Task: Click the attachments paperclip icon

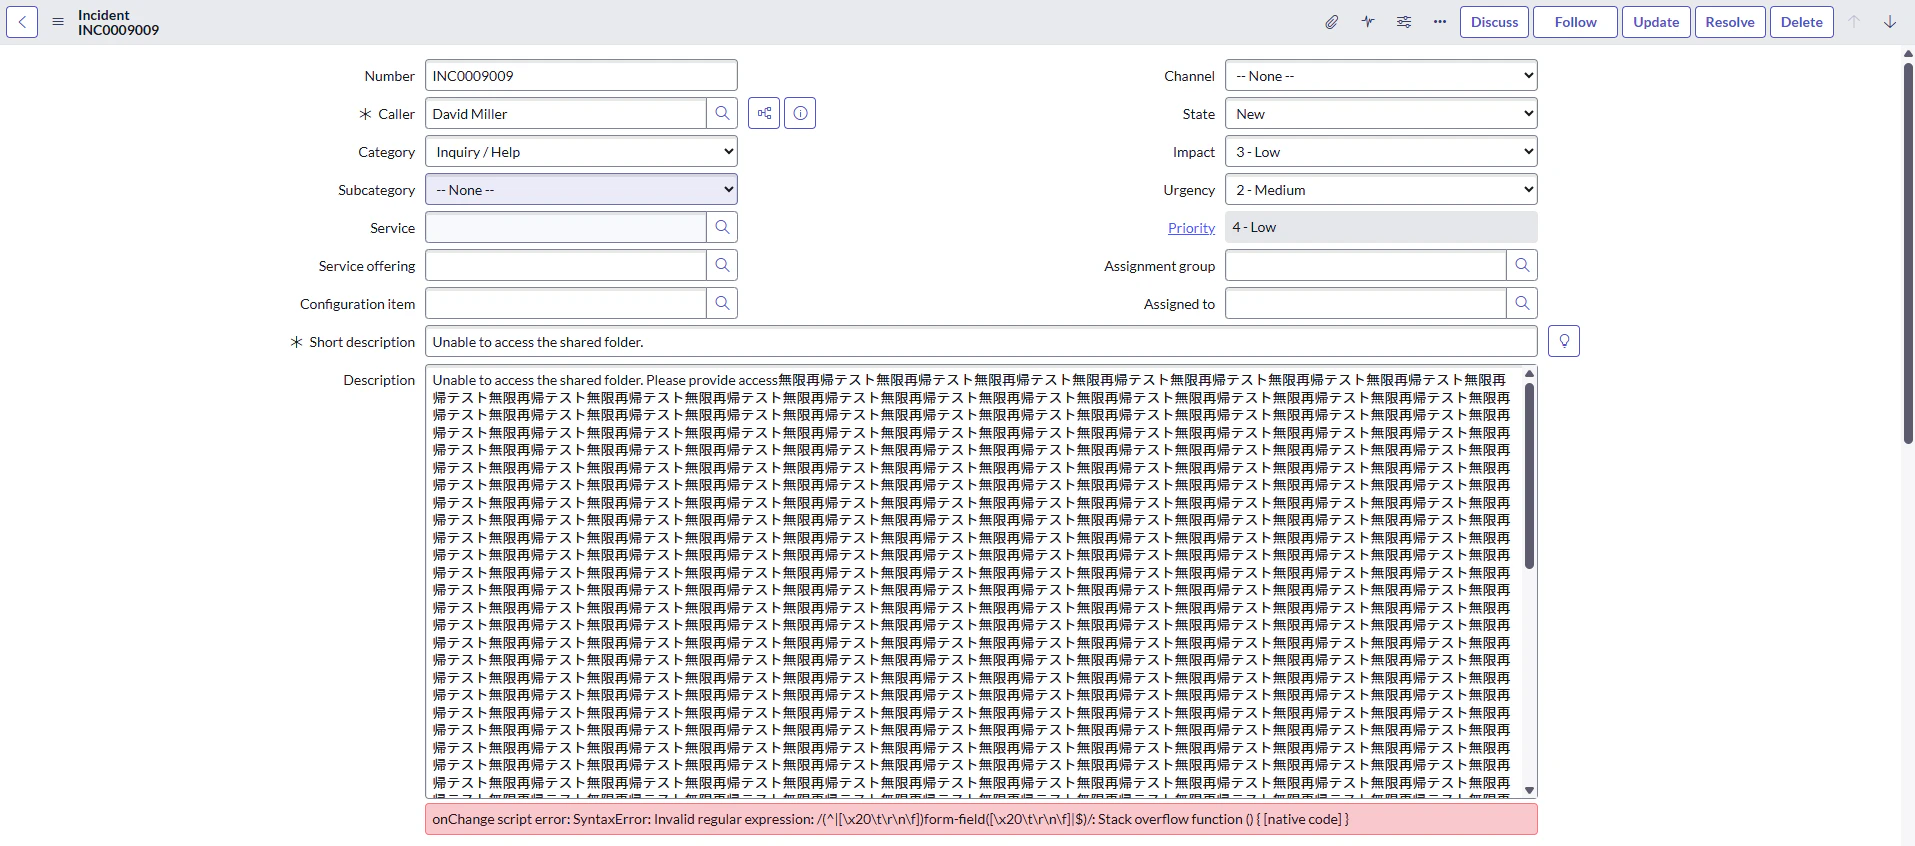Action: (1332, 22)
